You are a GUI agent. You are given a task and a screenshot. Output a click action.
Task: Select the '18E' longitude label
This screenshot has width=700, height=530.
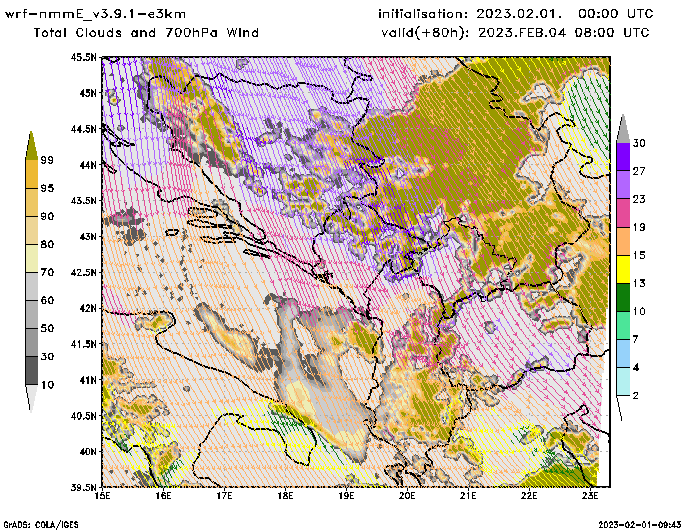click(285, 496)
